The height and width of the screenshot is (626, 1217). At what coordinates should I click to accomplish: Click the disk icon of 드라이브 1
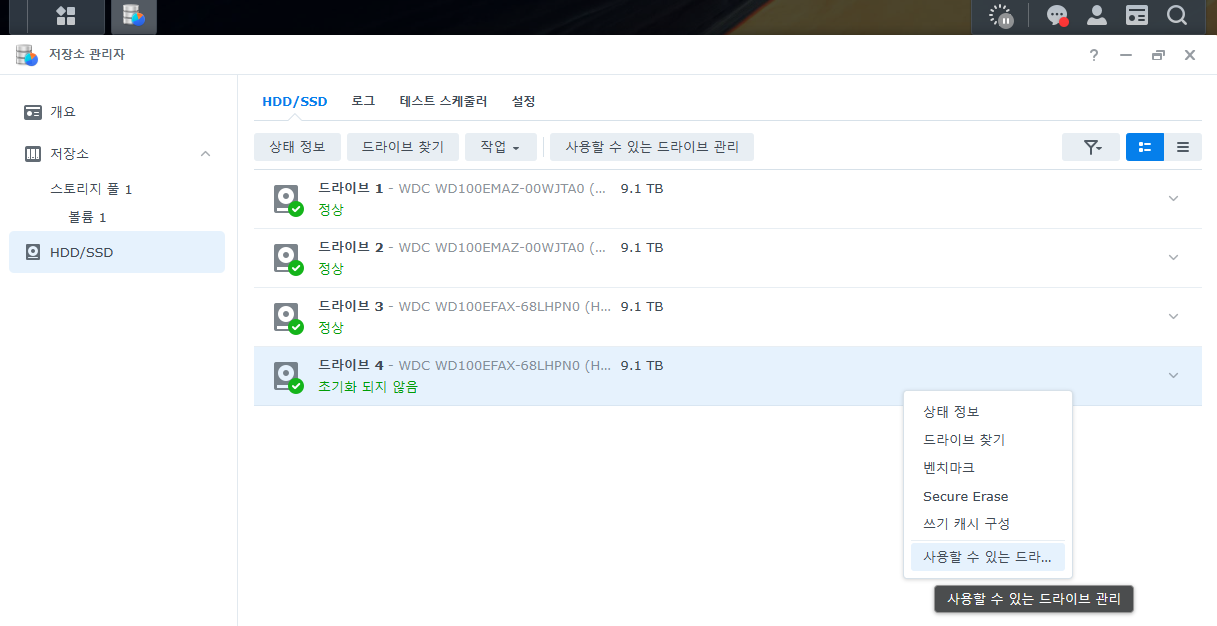pos(288,199)
